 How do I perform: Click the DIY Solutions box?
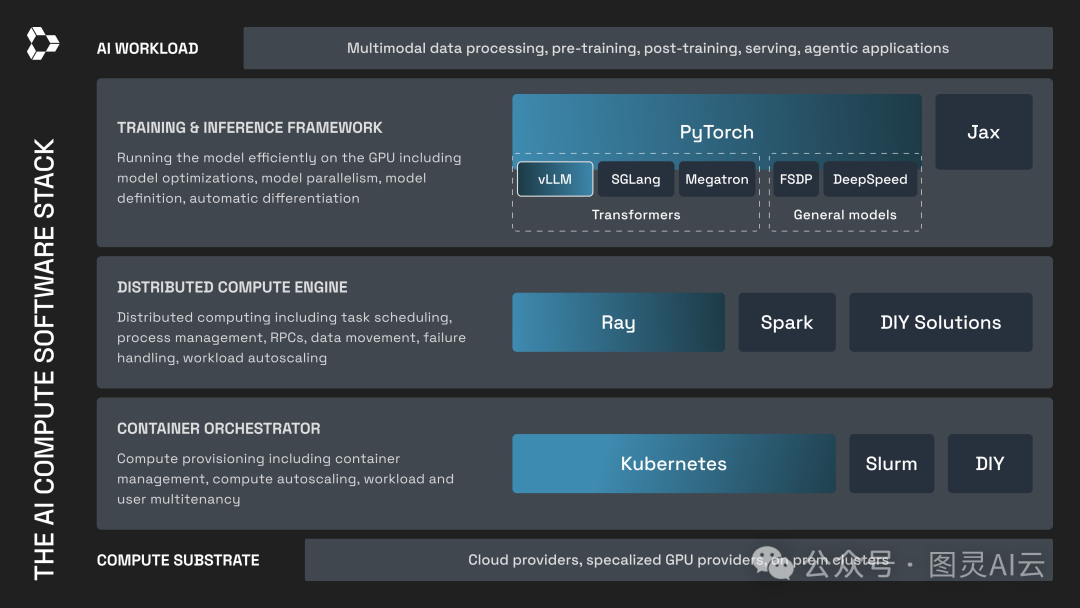[940, 322]
